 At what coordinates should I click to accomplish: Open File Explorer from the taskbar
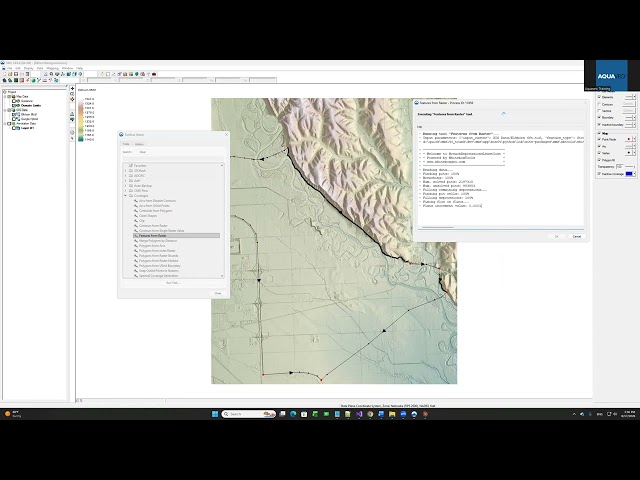click(392, 414)
